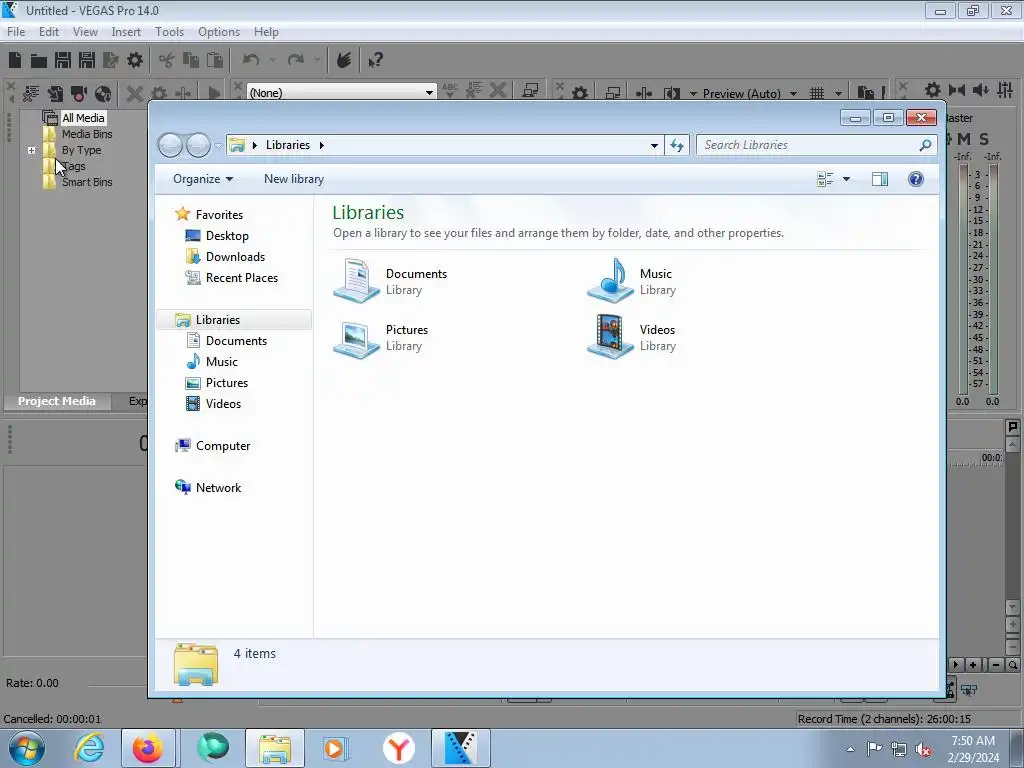Screen dimensions: 1024x768
Task: Click the arrow after Libraries in address bar
Action: coord(321,145)
